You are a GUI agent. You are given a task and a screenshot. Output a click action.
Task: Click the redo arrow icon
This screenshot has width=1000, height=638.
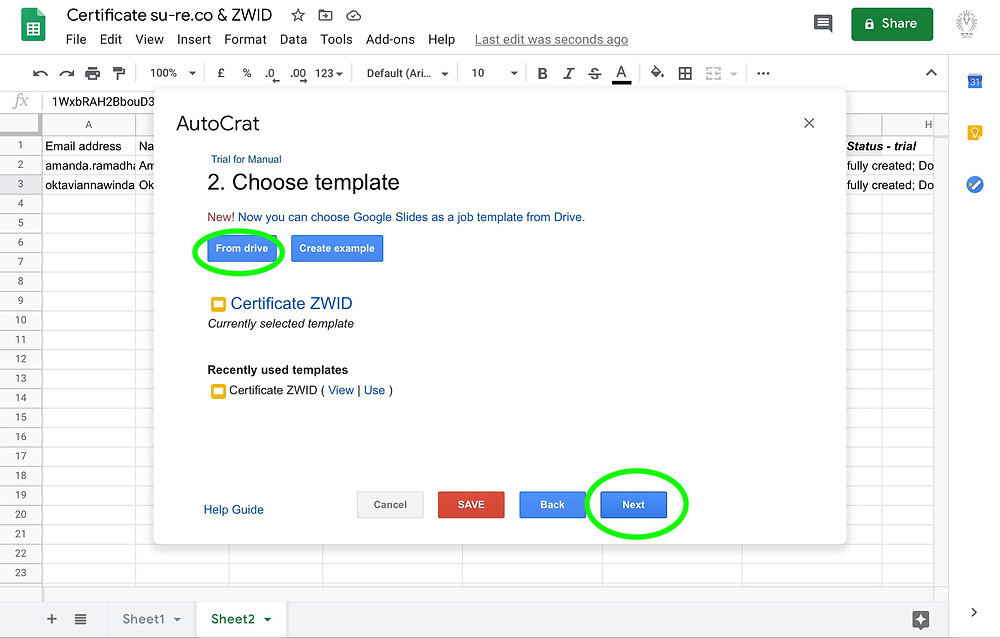pyautogui.click(x=66, y=73)
